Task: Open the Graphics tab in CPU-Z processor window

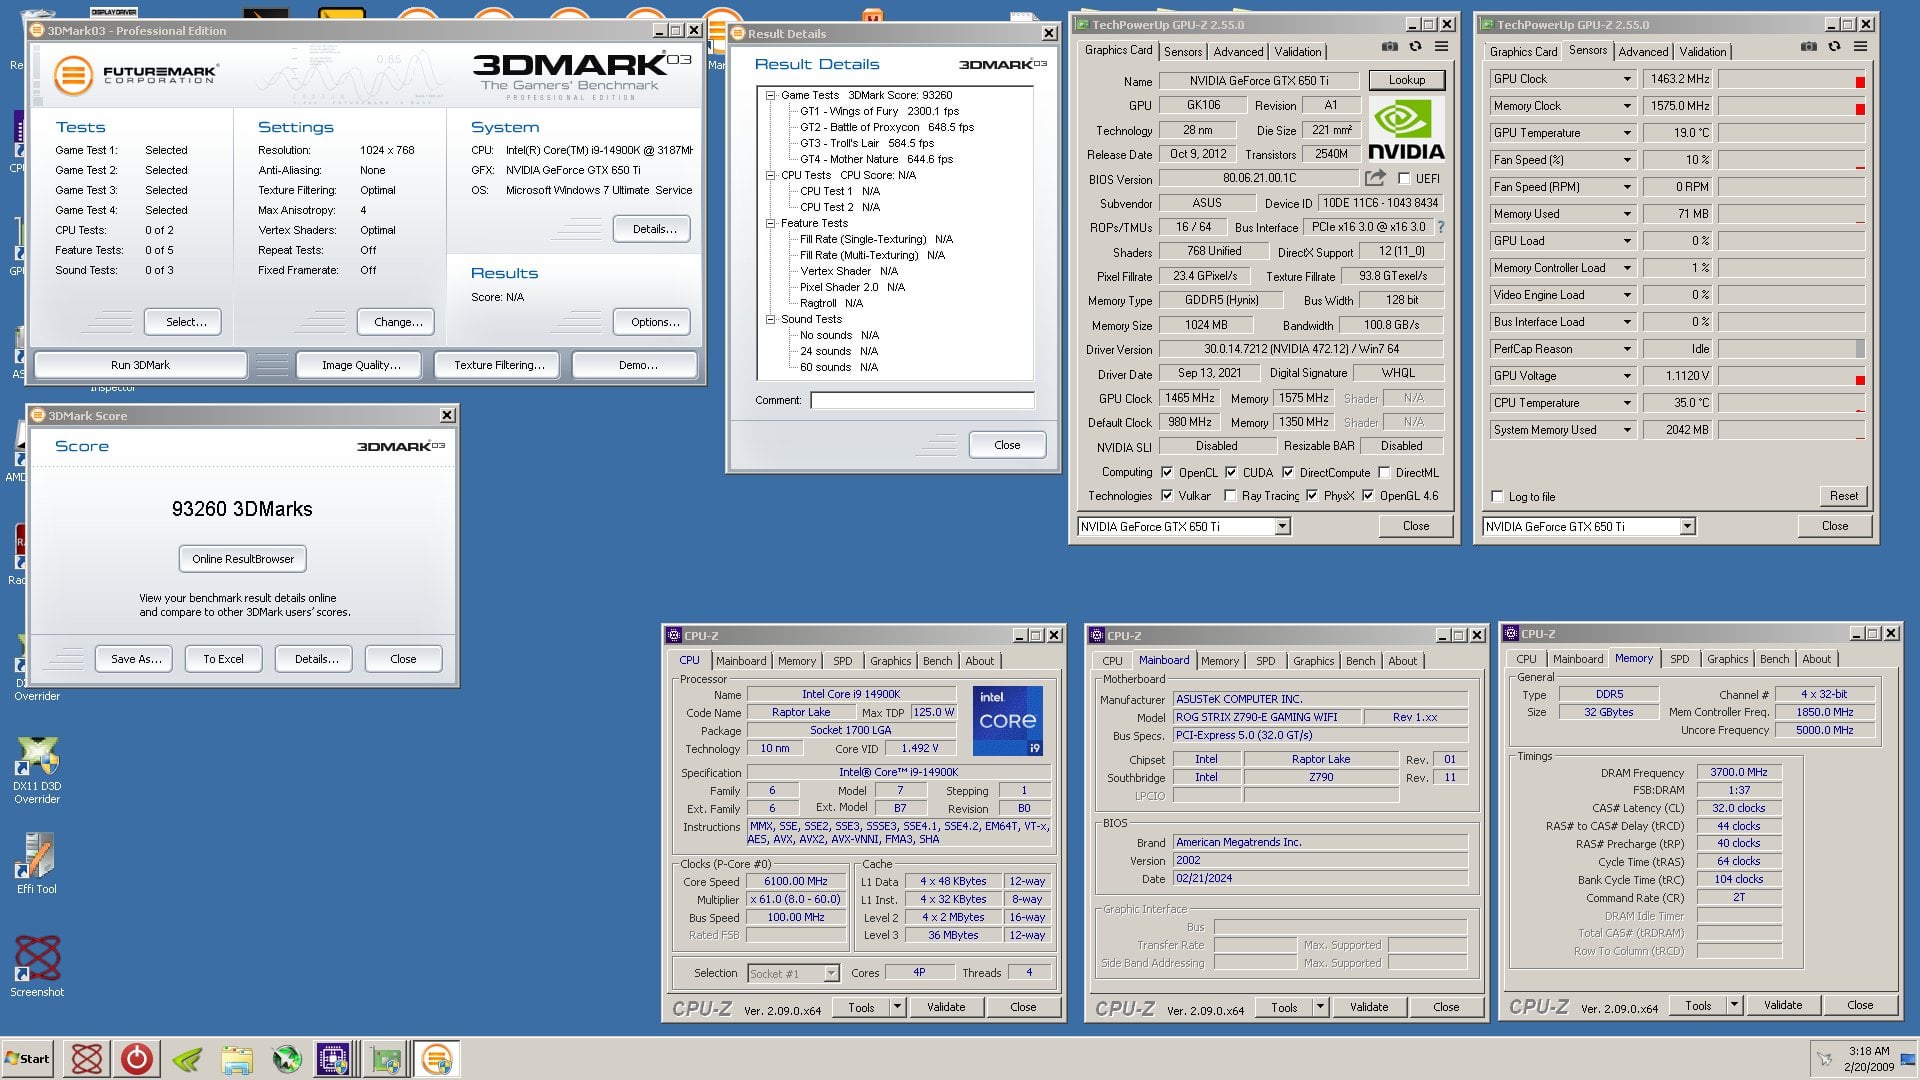Action: pyautogui.click(x=890, y=661)
